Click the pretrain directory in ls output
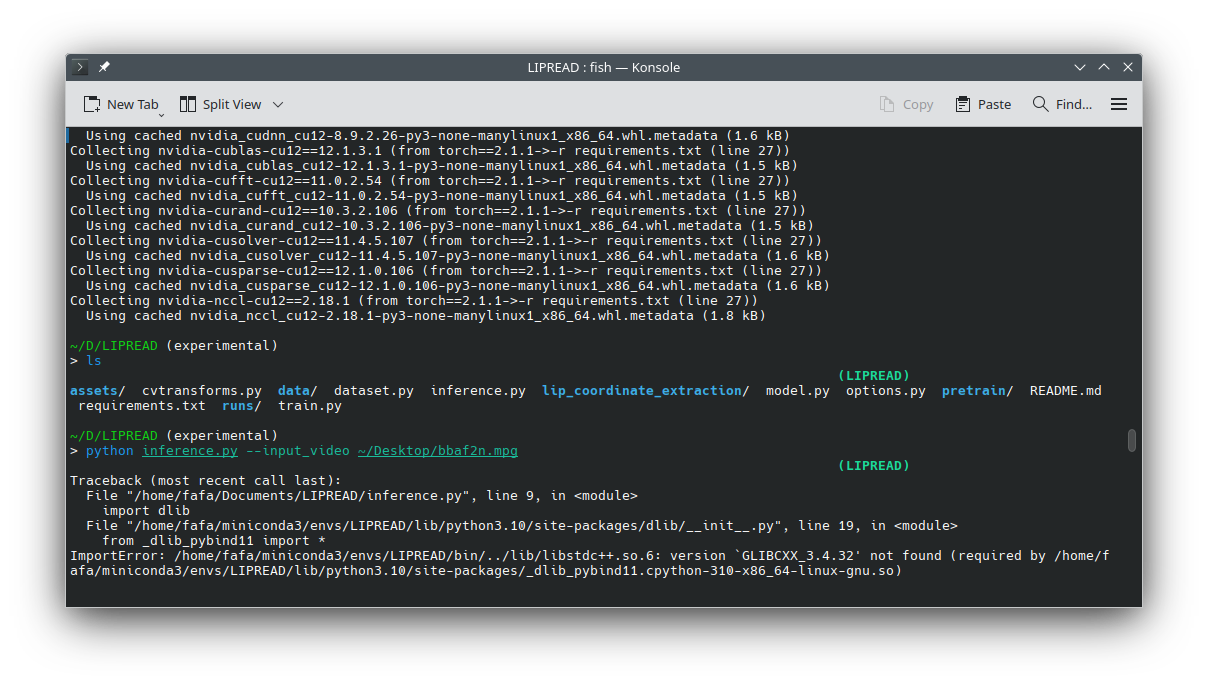1208x685 pixels. pos(973,391)
